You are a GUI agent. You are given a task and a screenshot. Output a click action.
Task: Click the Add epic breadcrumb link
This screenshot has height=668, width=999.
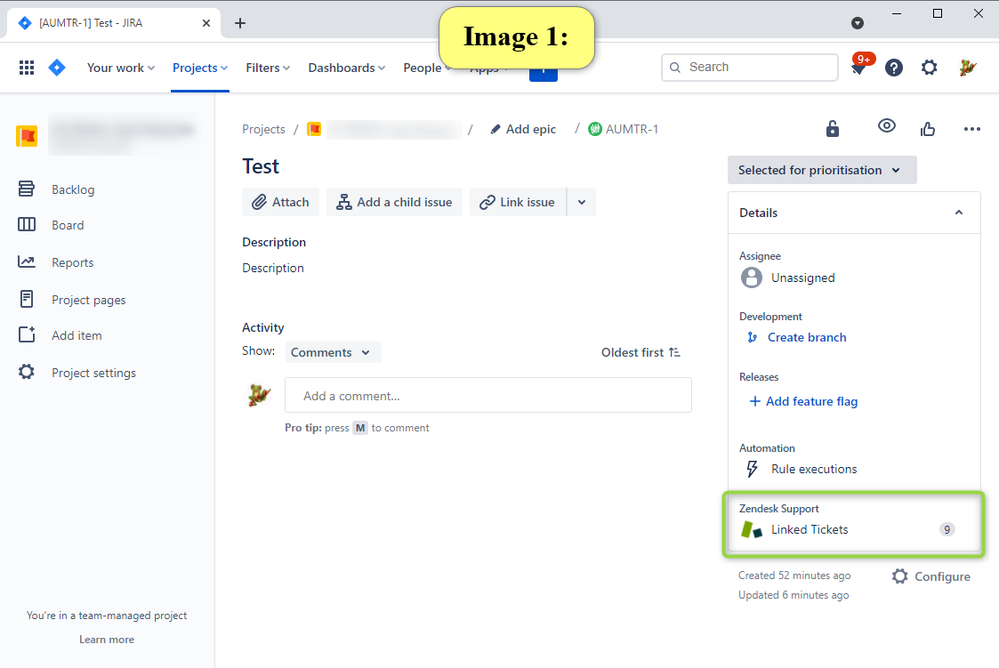(522, 129)
